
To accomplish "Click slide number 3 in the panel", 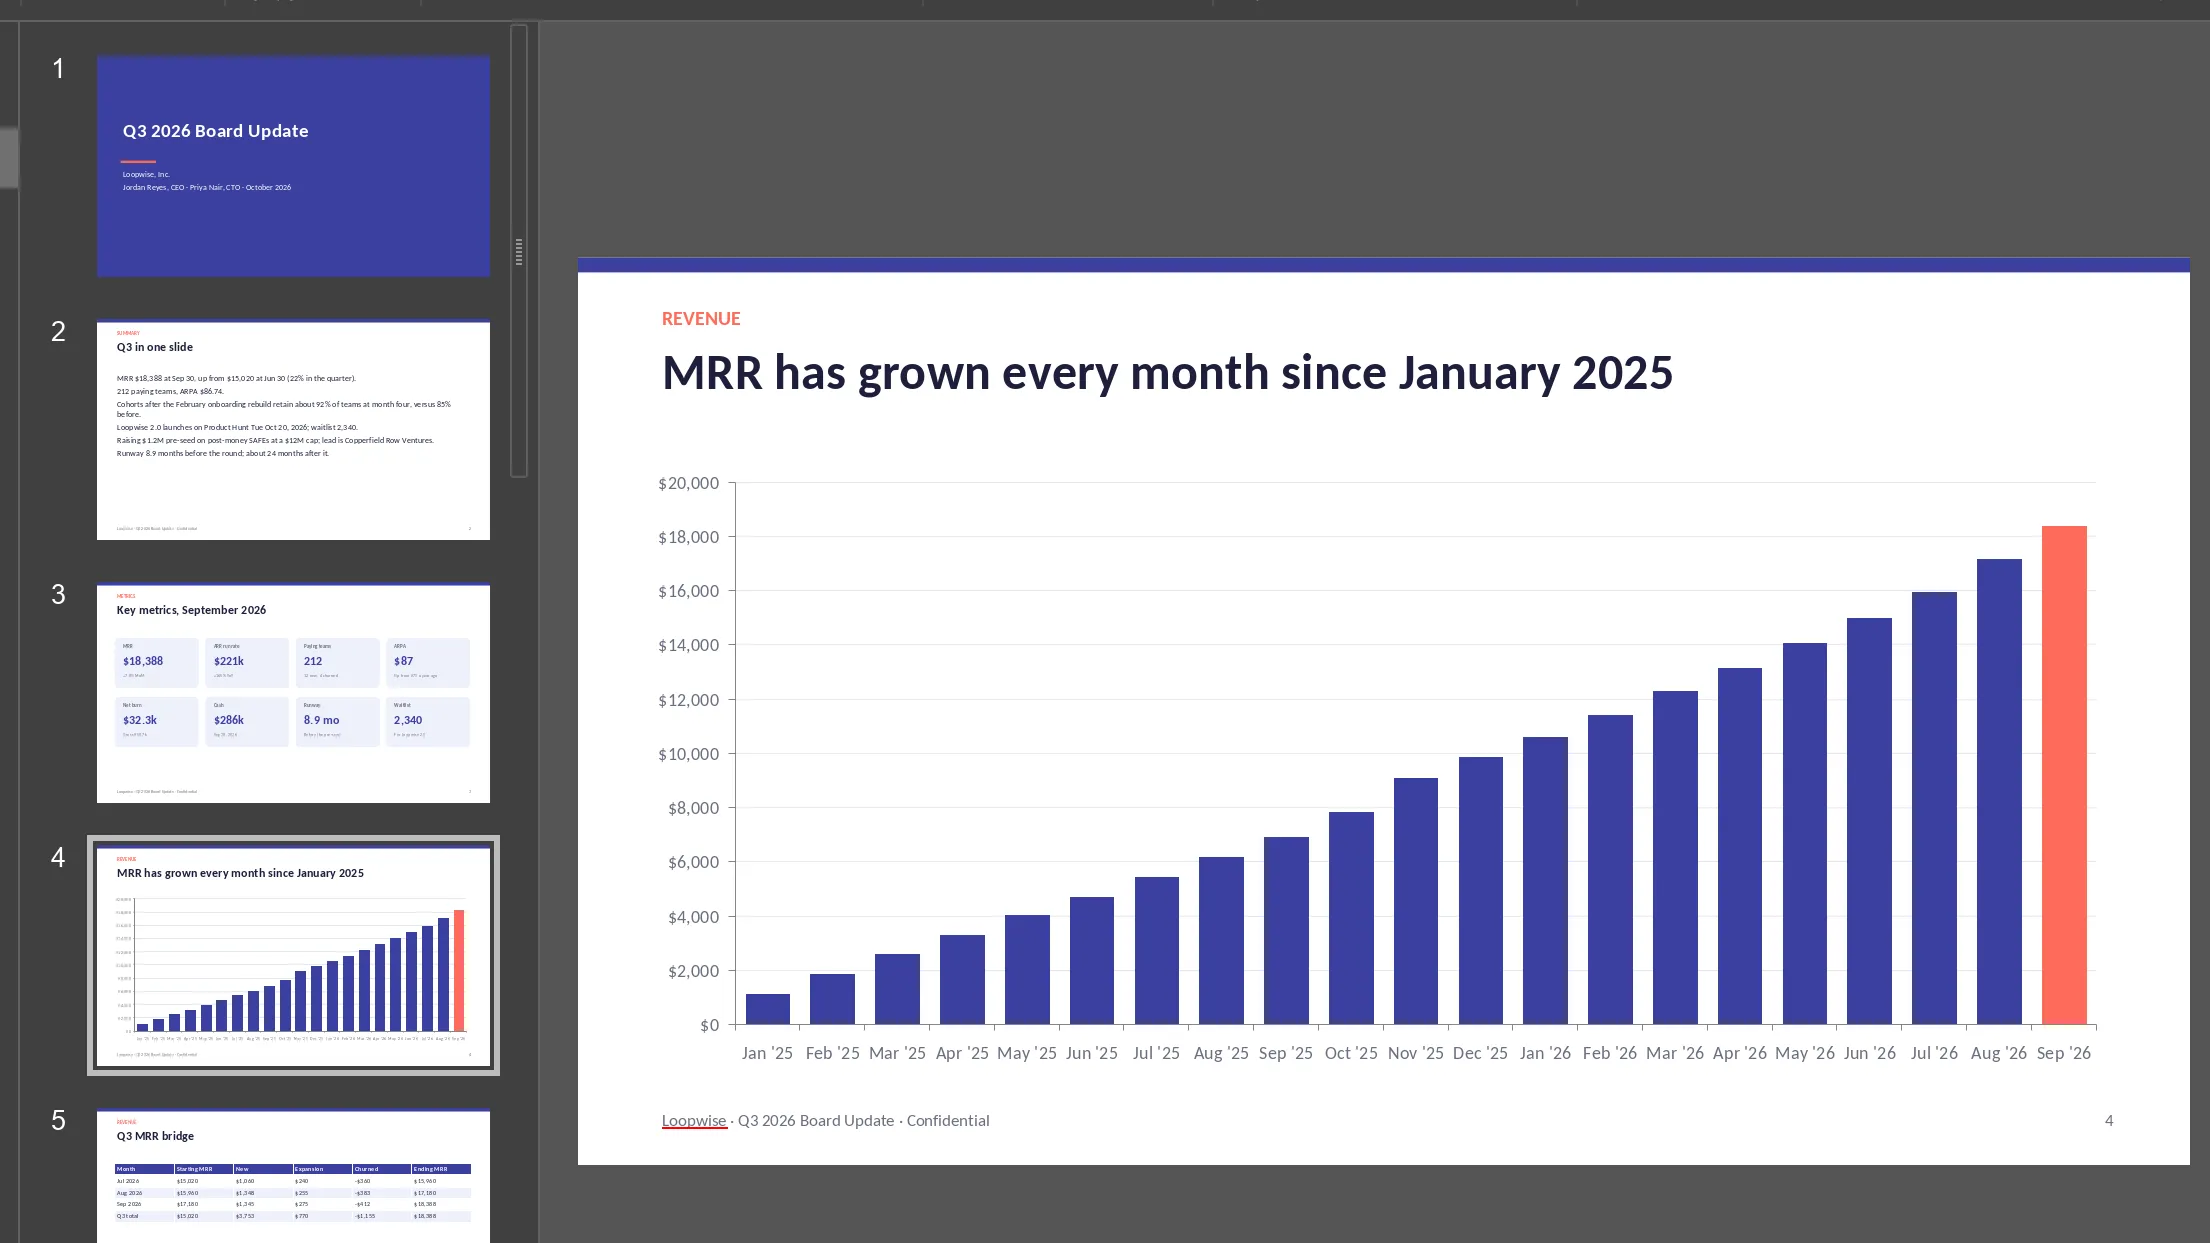I will coord(58,595).
